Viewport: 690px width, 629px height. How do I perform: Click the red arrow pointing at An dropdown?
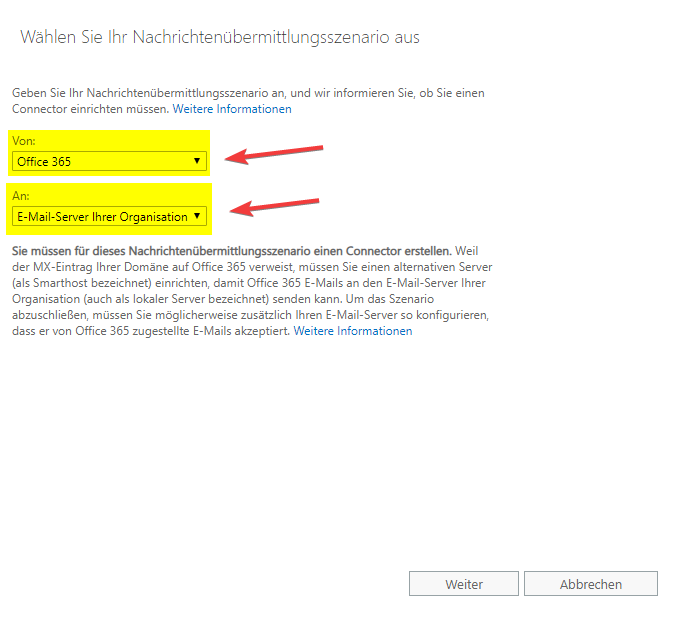275,207
